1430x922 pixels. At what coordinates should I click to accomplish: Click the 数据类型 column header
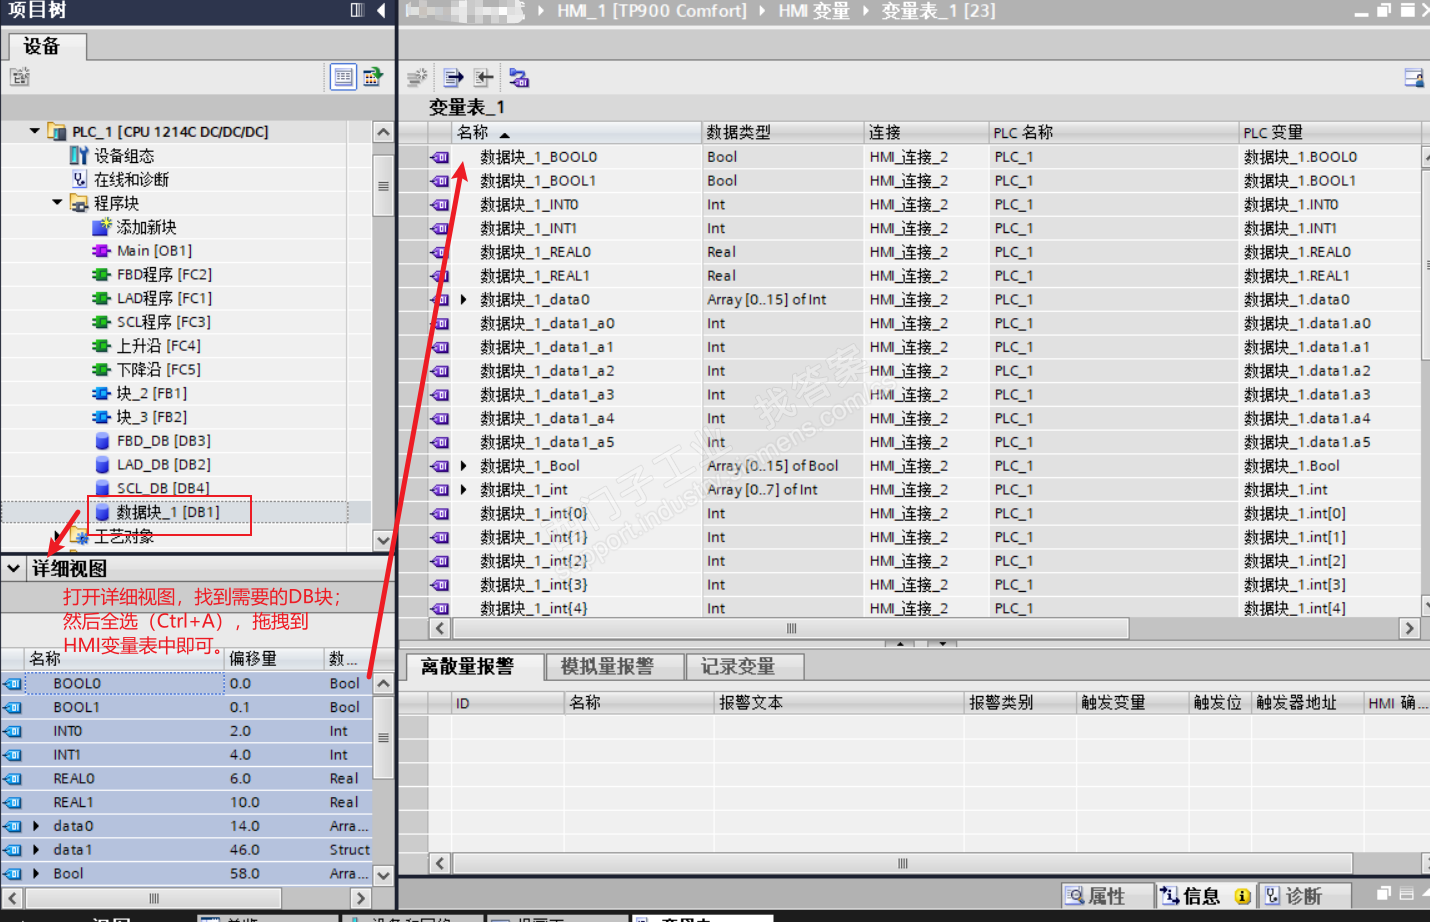tap(783, 133)
